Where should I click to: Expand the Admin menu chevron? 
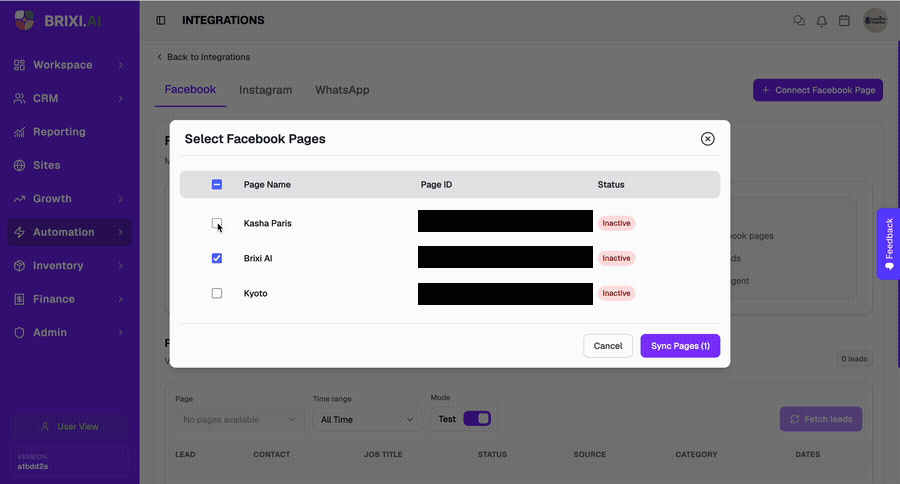(x=121, y=332)
